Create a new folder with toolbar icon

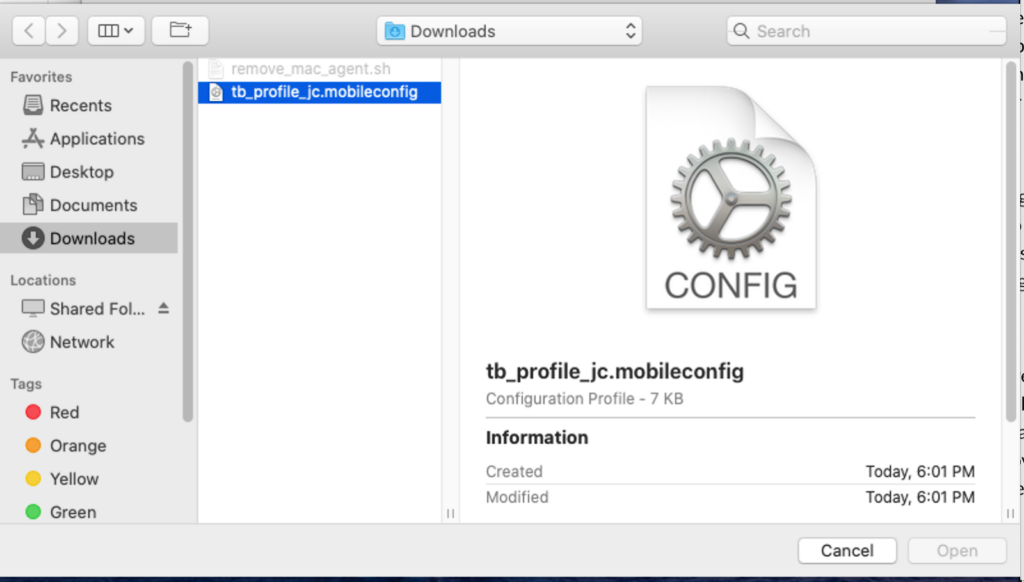coord(180,31)
